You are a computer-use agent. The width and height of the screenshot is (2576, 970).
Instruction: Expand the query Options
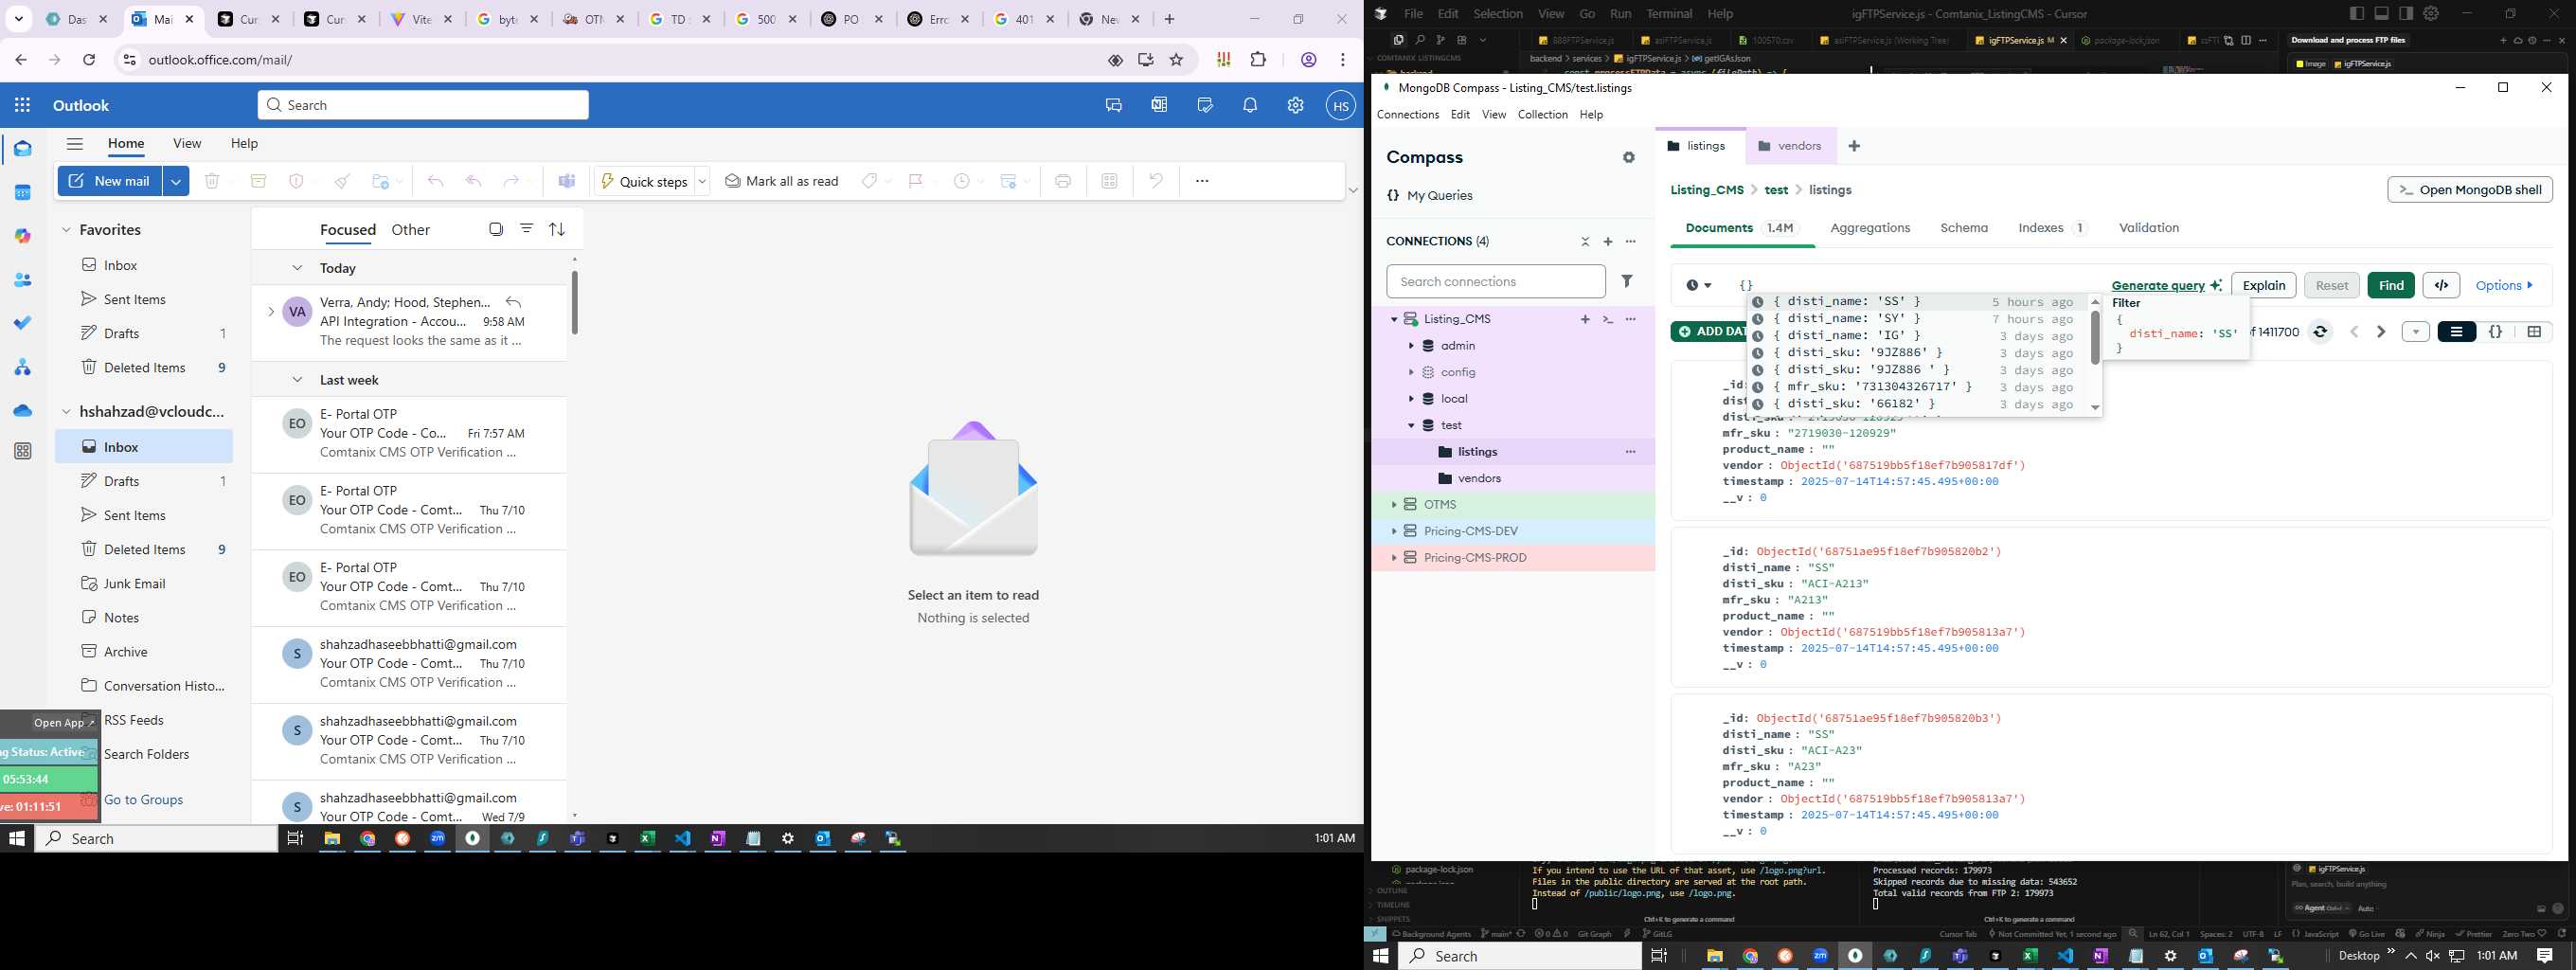click(x=2505, y=285)
